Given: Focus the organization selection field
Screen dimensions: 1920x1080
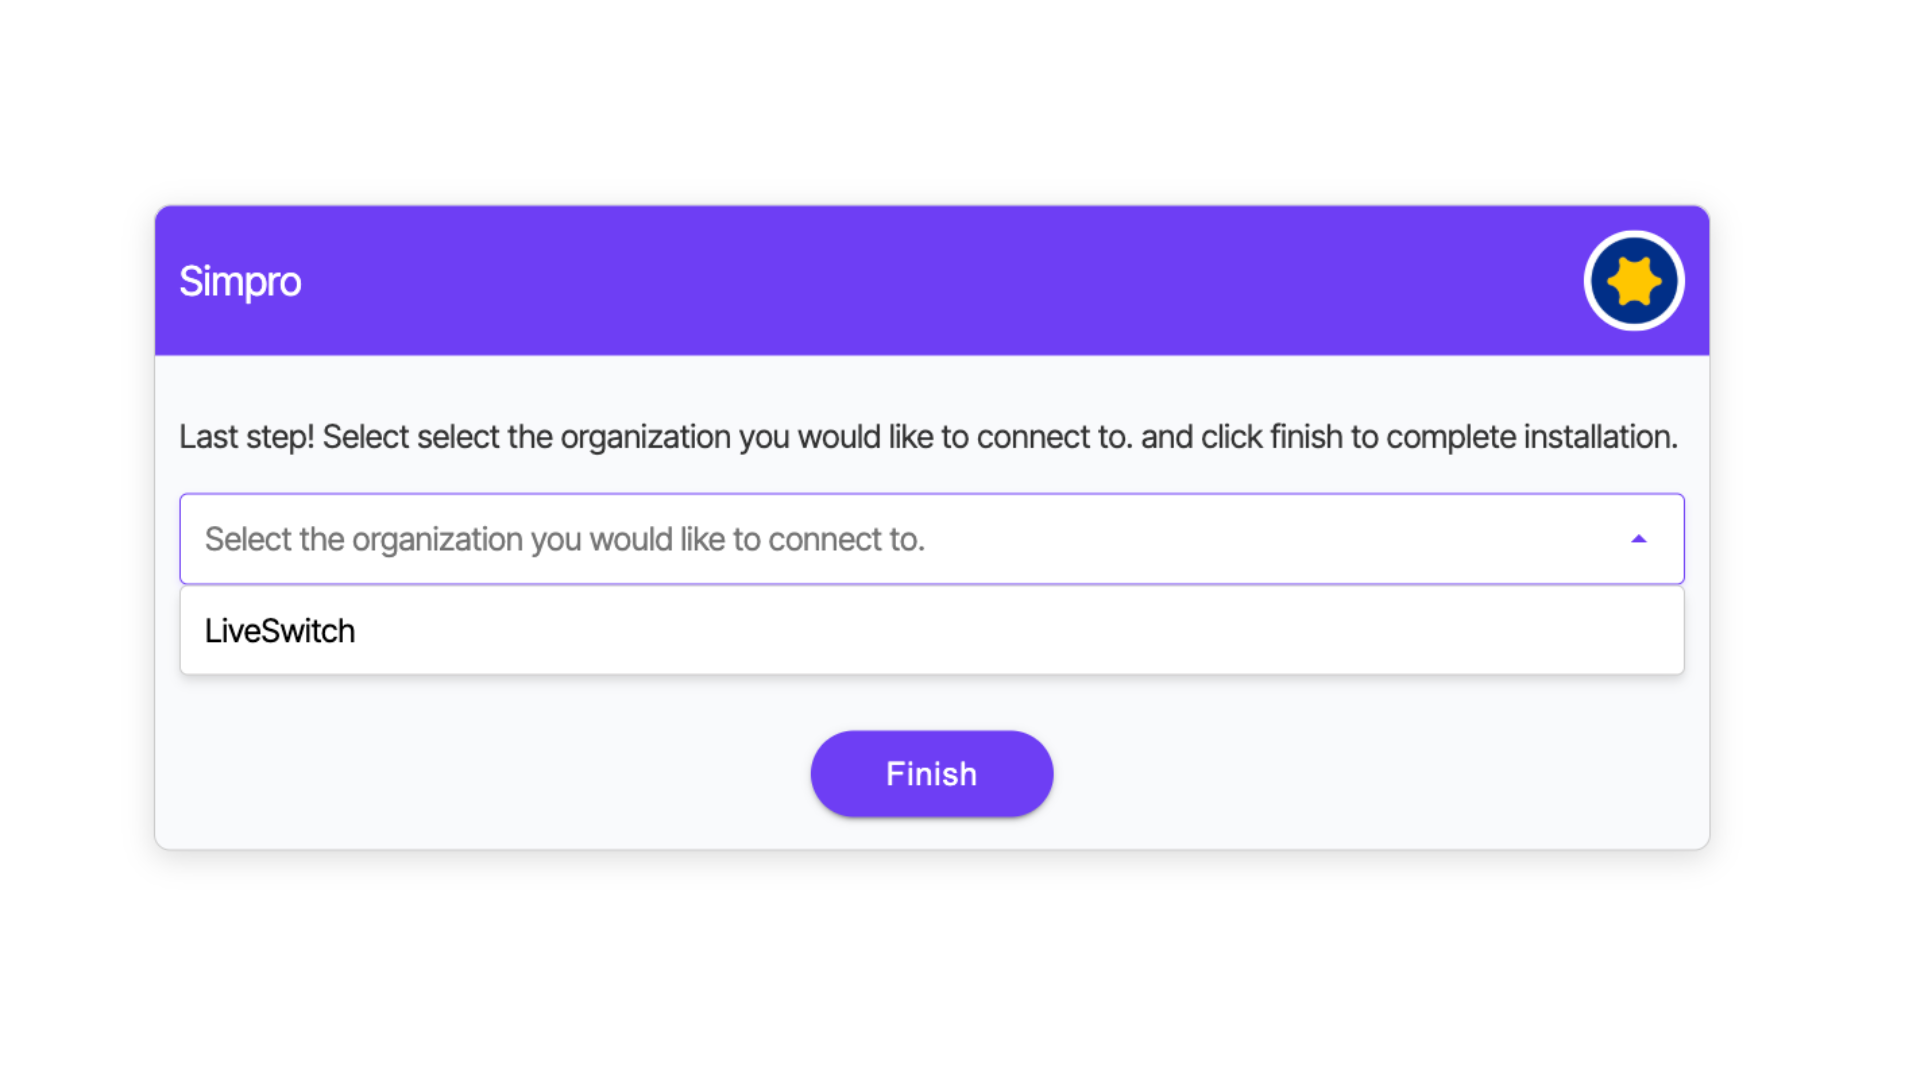Looking at the screenshot, I should (x=932, y=539).
